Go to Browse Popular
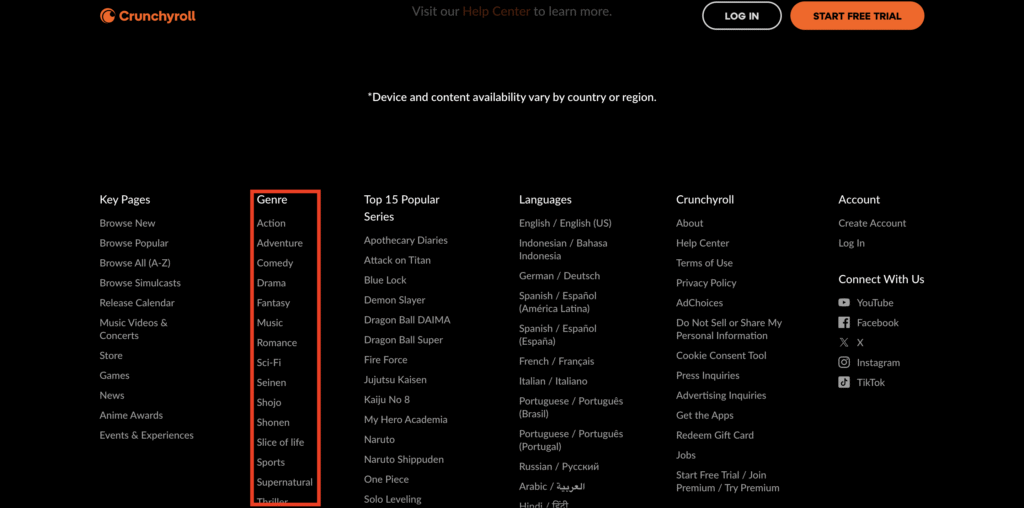Image resolution: width=1024 pixels, height=508 pixels. (x=134, y=243)
